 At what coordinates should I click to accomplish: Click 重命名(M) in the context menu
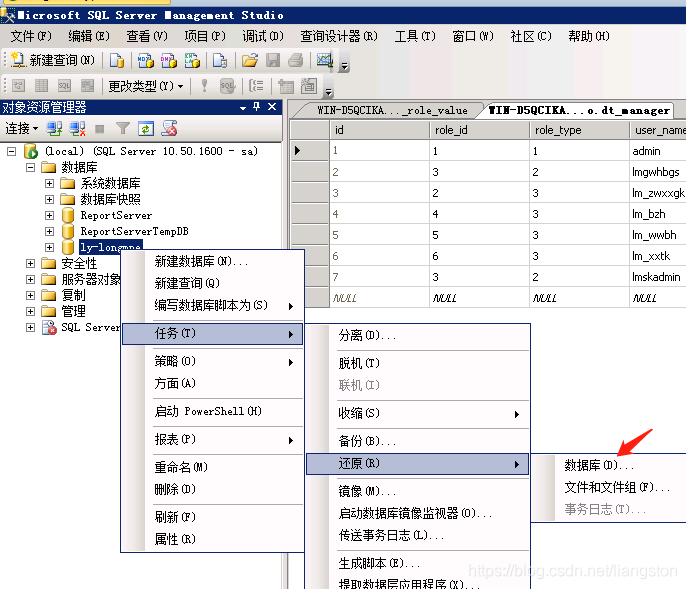(x=212, y=467)
